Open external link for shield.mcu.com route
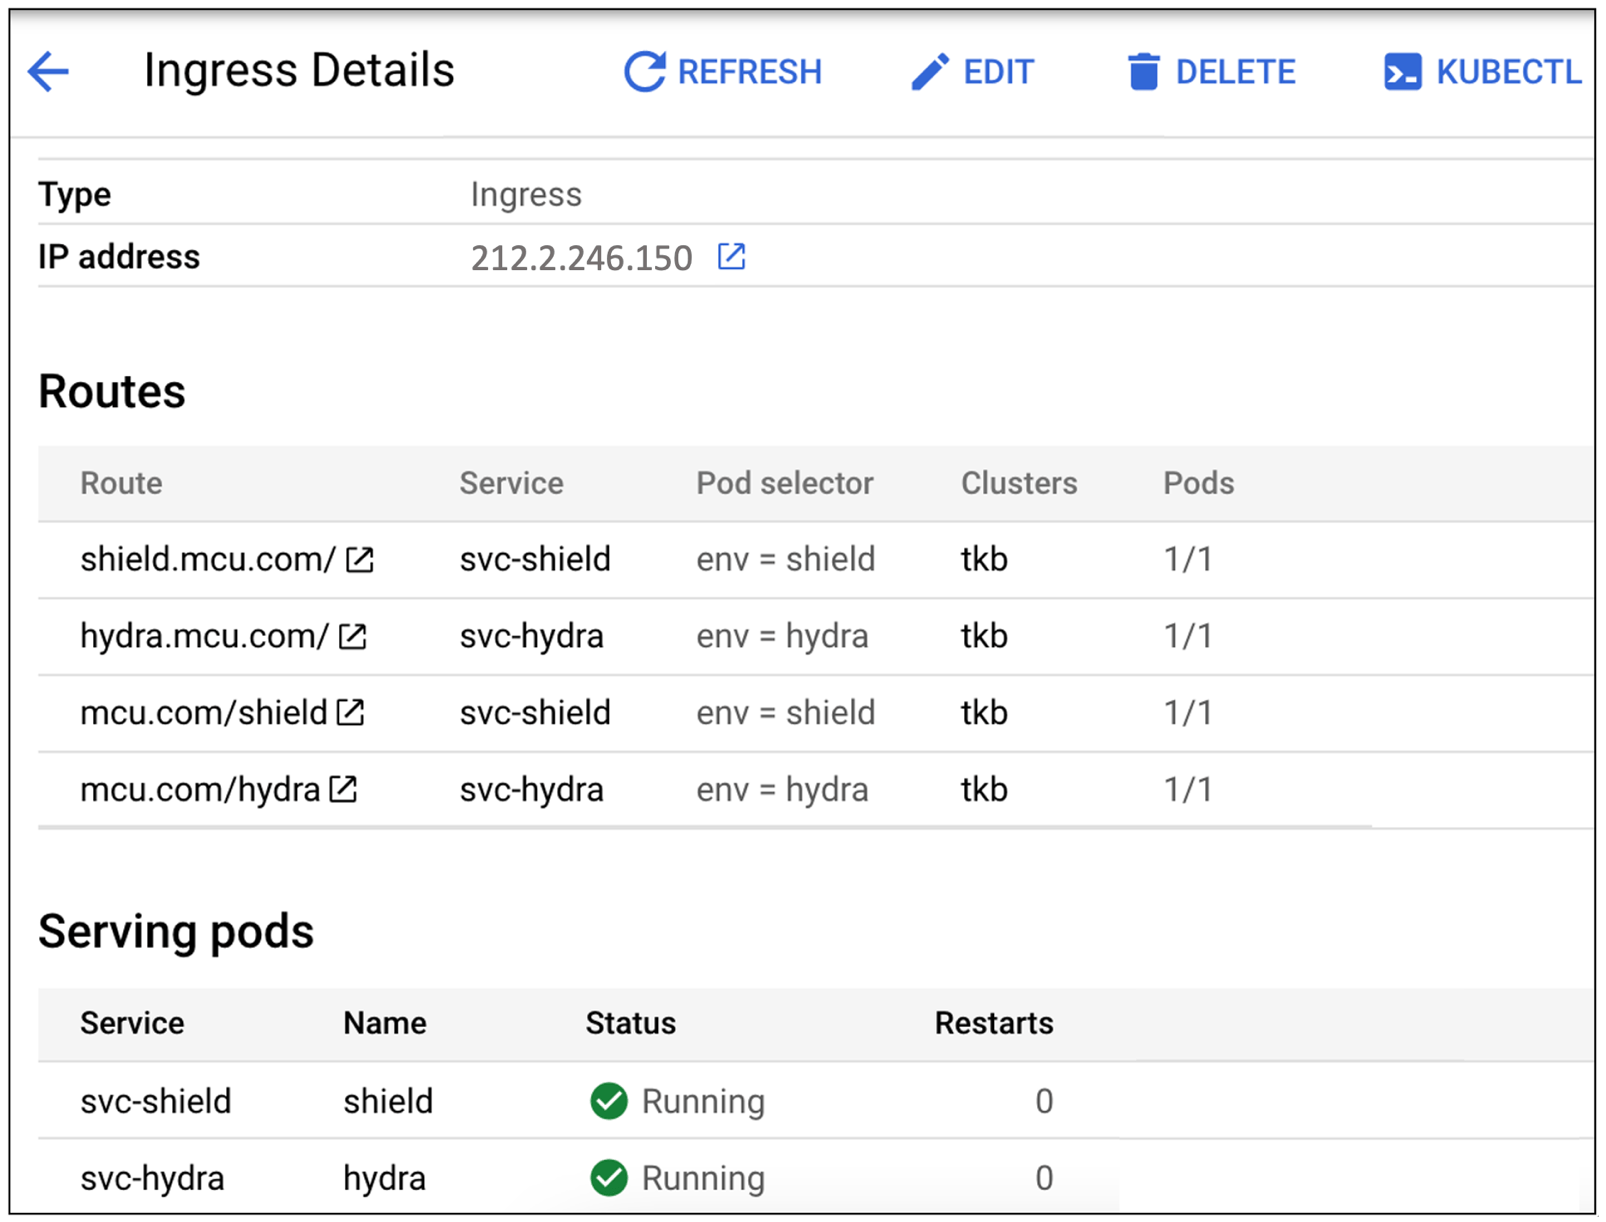Viewport: 1606px width, 1222px height. 360,558
